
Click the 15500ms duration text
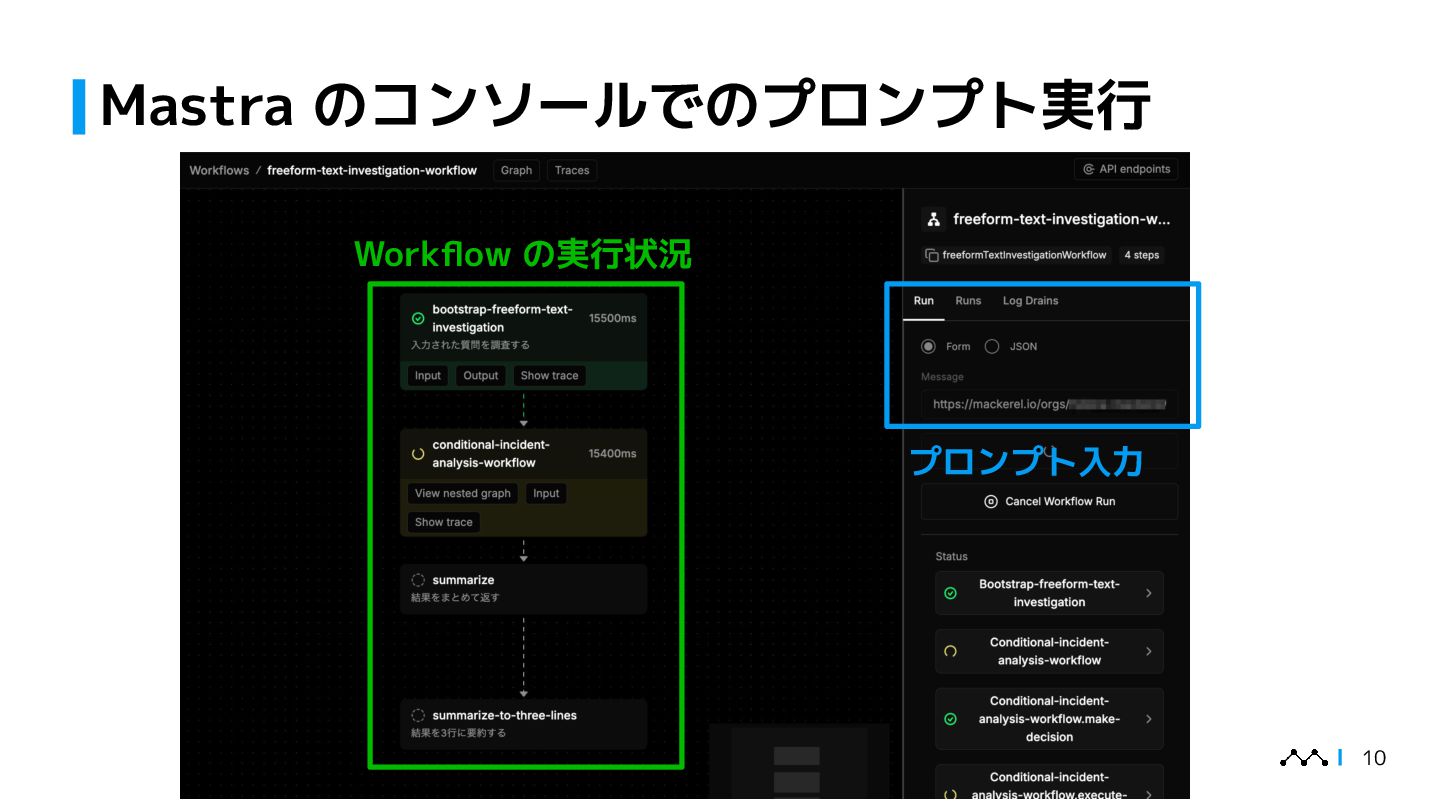tap(613, 319)
